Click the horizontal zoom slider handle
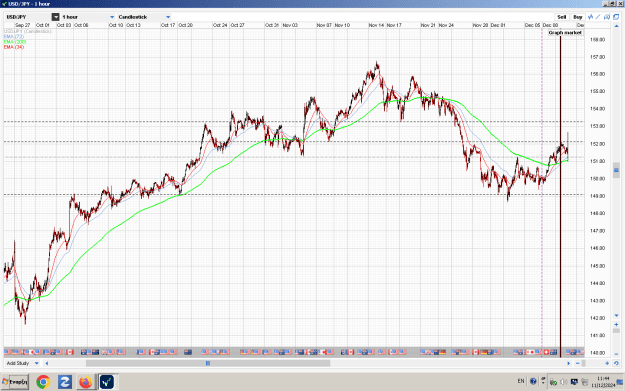The image size is (625, 391). 584,363
